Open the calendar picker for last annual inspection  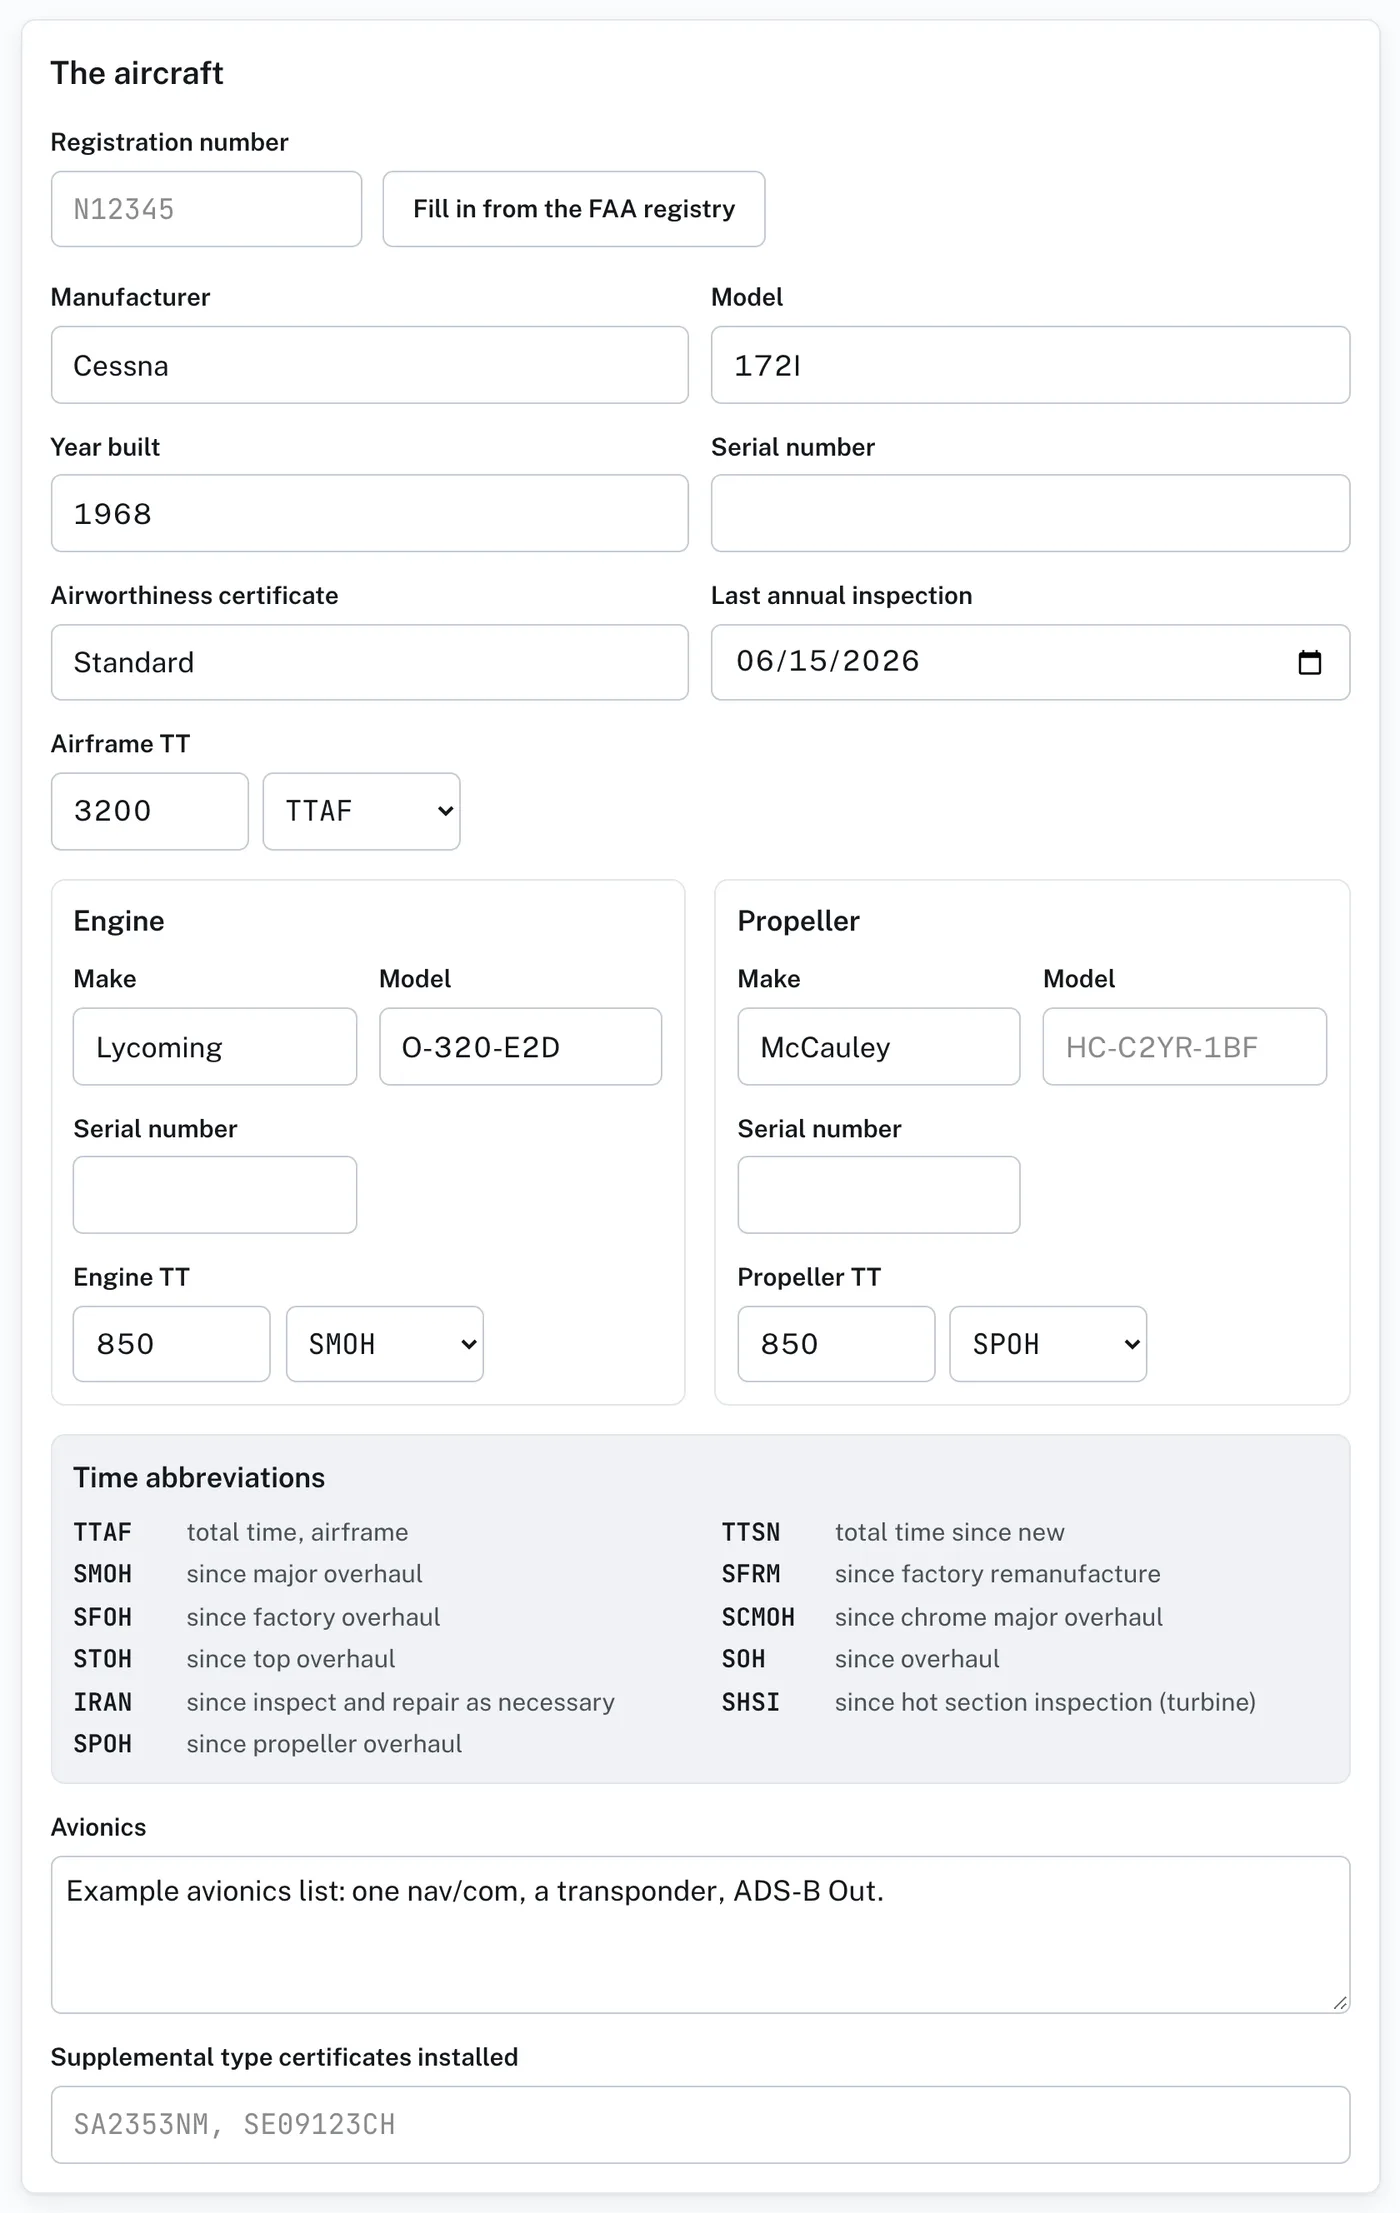point(1309,662)
